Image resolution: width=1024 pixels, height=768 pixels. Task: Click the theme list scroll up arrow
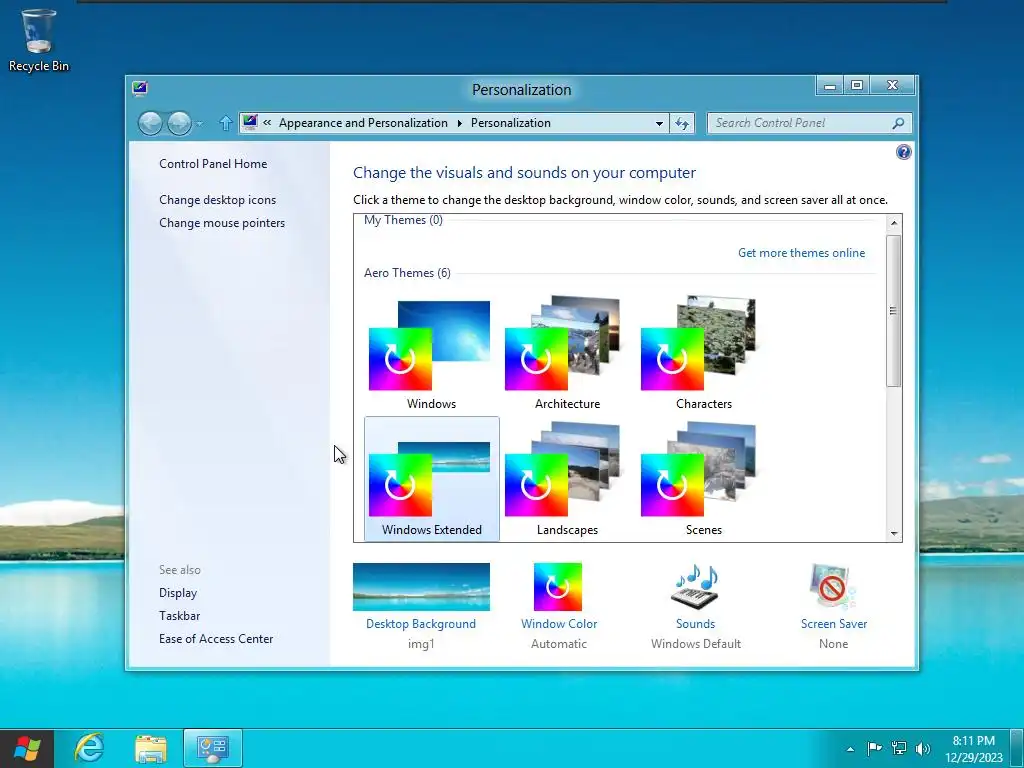(894, 223)
